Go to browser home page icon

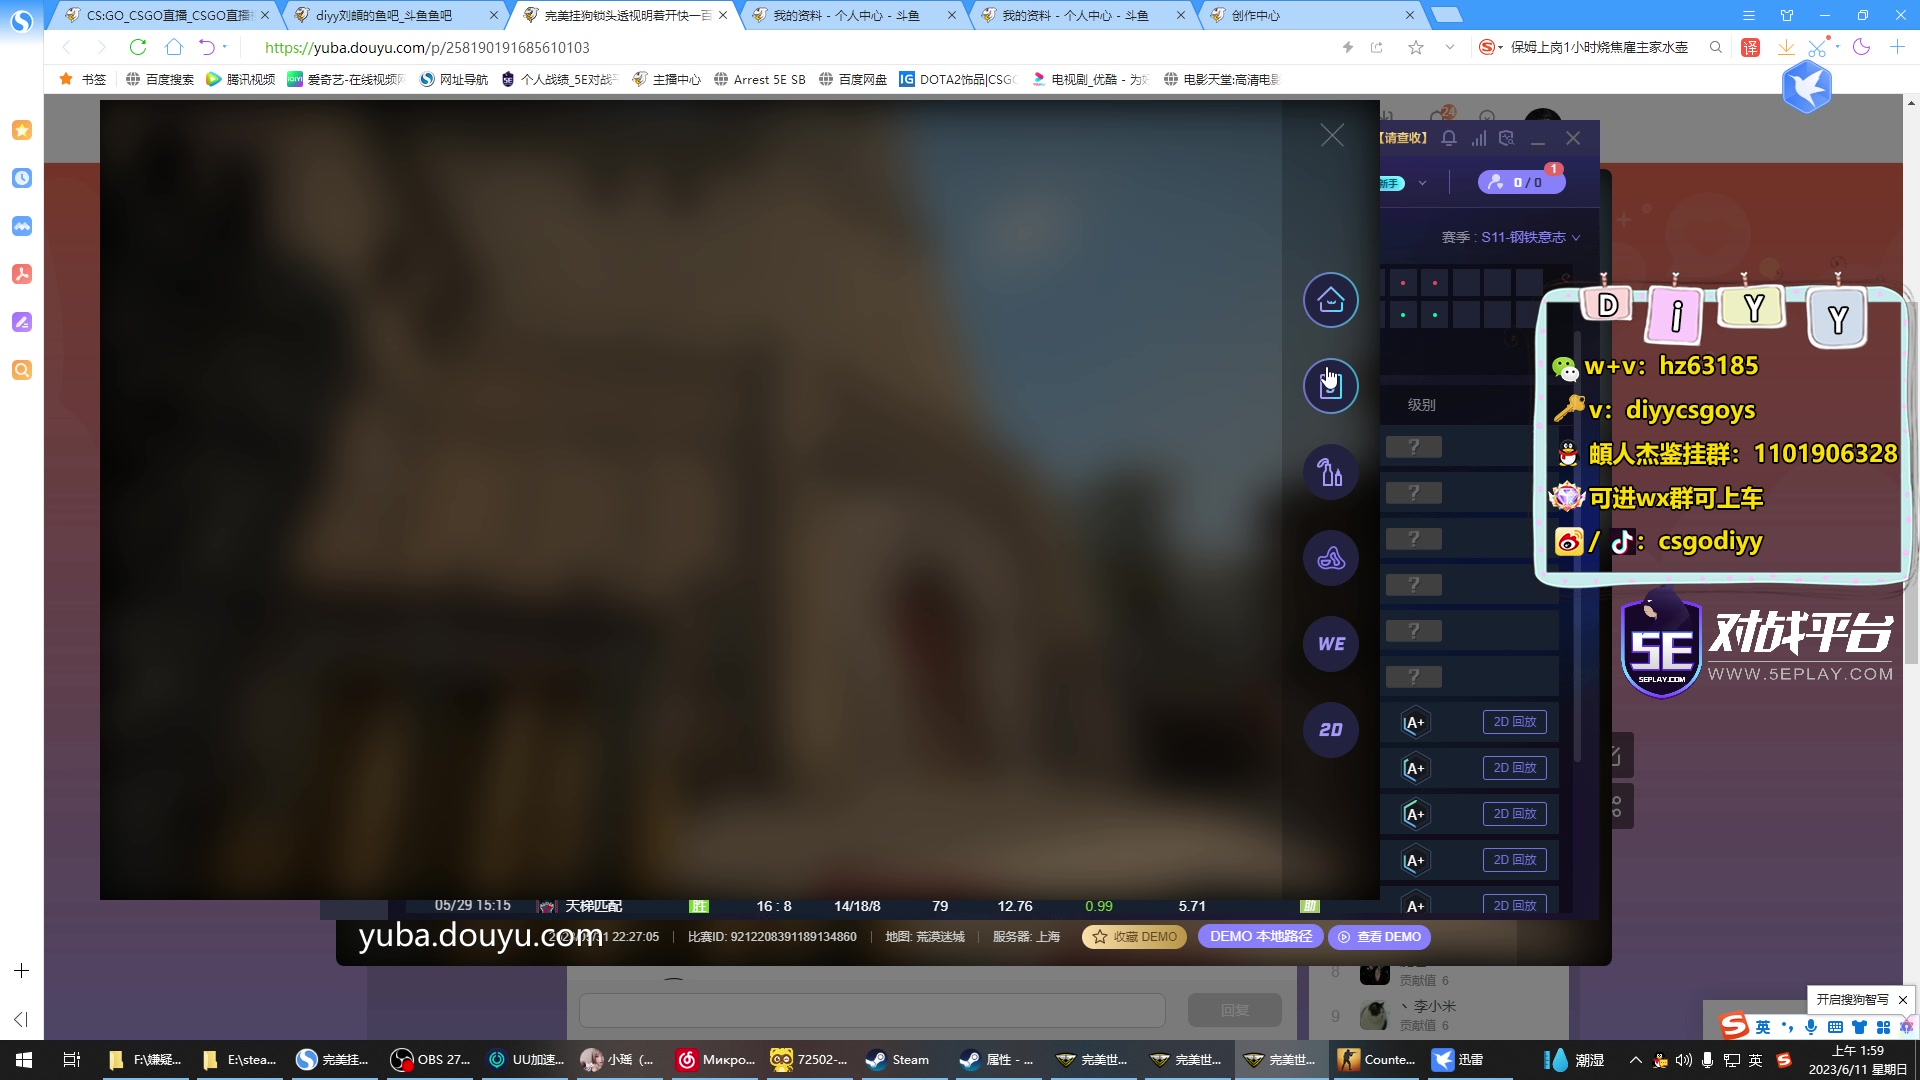(x=173, y=47)
